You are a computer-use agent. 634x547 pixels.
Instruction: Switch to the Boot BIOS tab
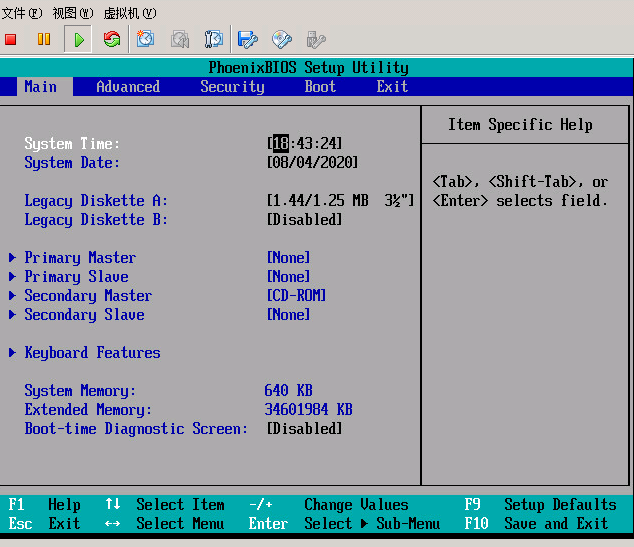tap(320, 87)
